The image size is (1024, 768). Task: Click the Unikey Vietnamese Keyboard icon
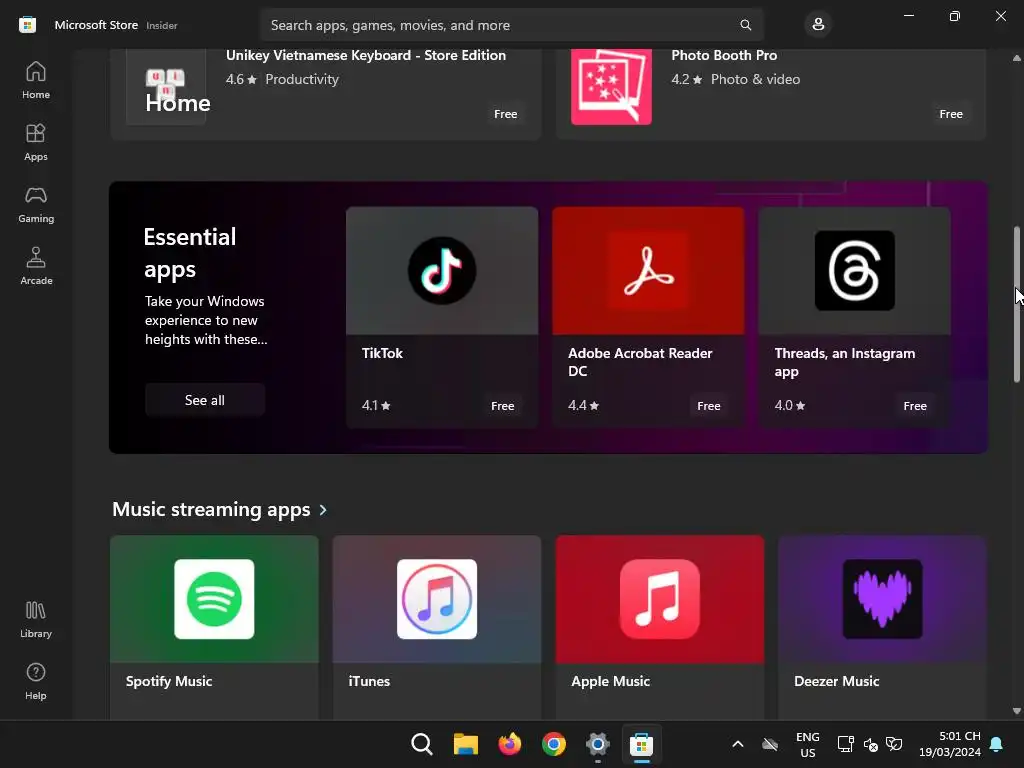(166, 86)
